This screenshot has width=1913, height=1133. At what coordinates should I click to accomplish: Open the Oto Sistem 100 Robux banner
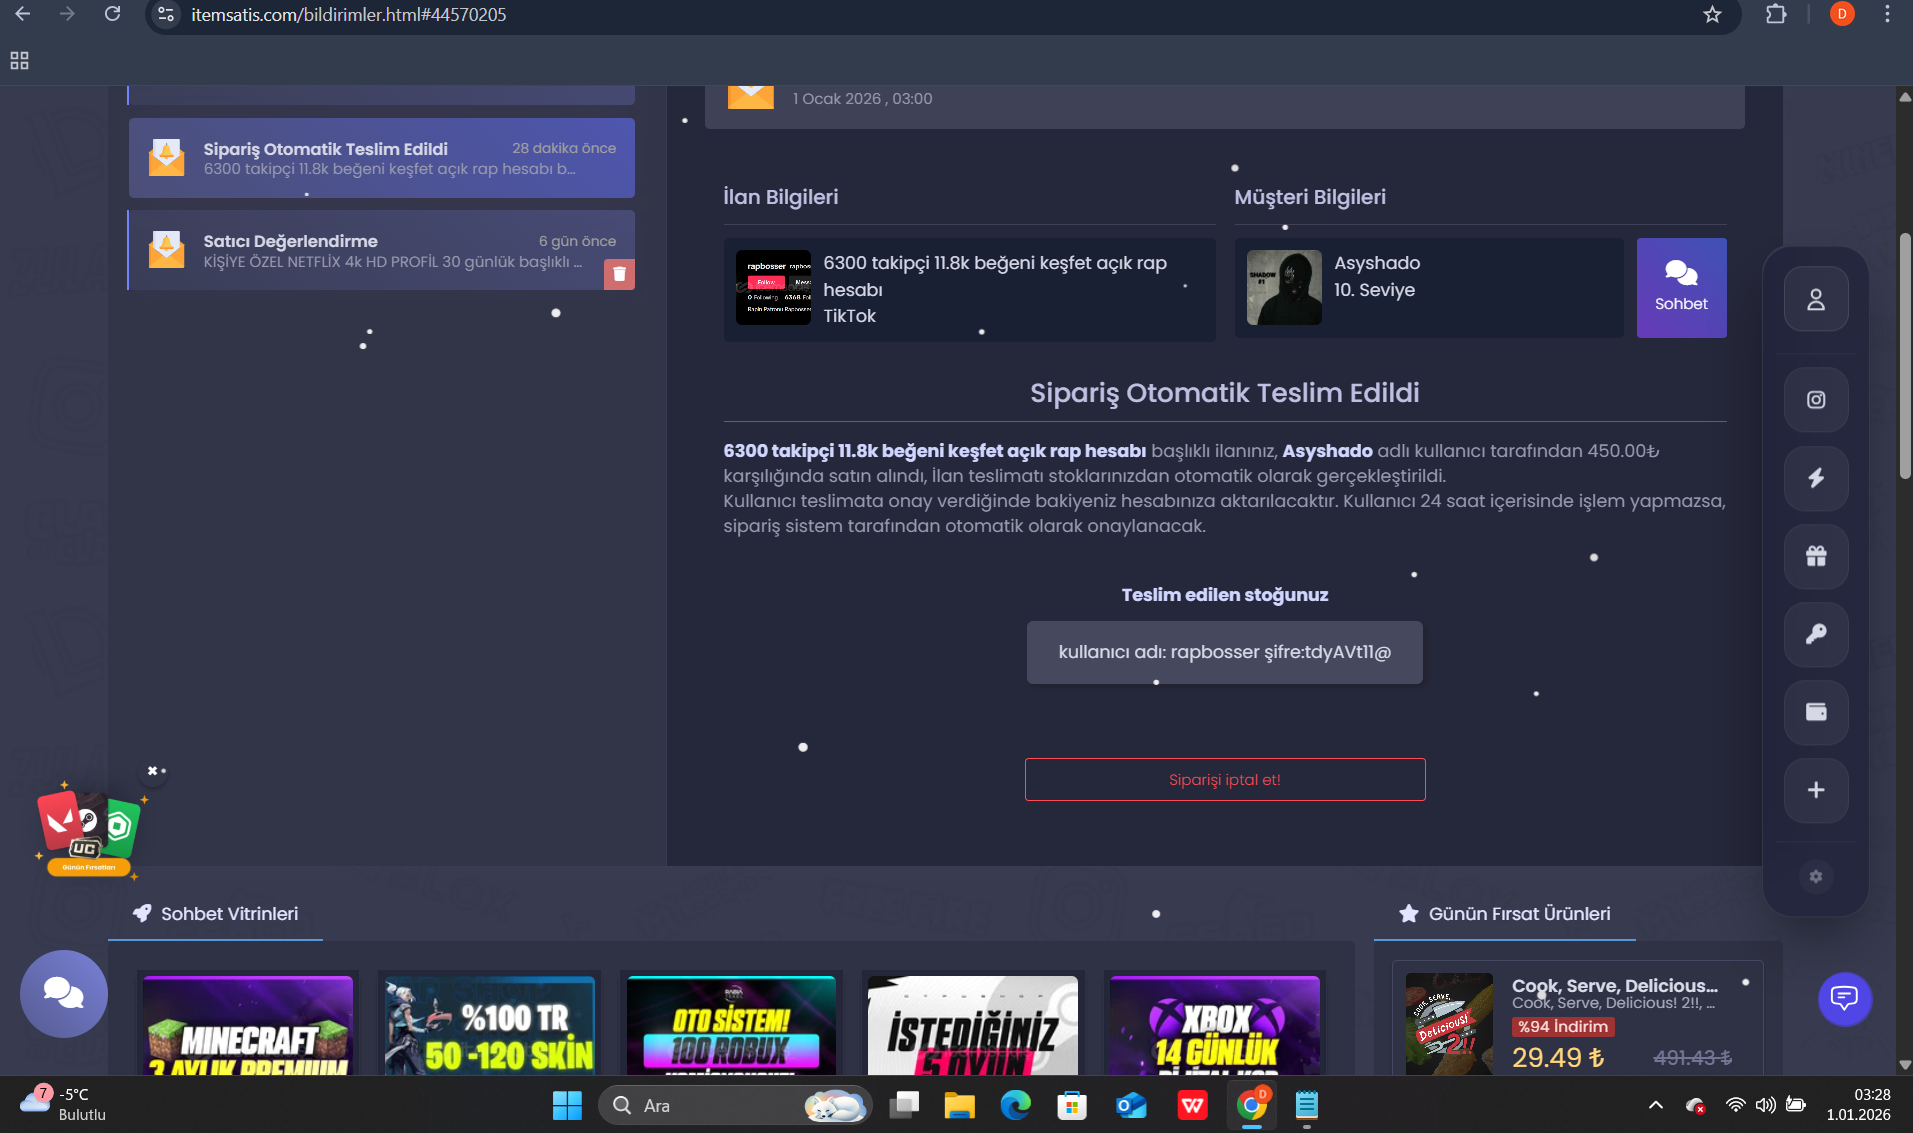pos(731,1026)
